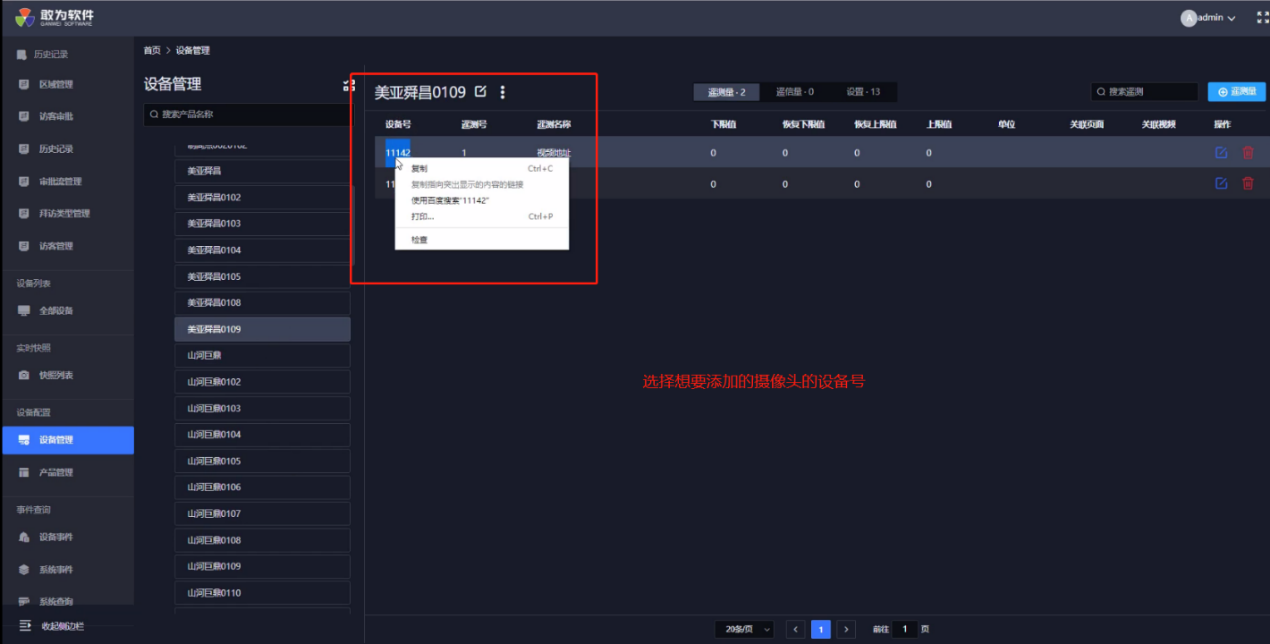1270x644 pixels.
Task: Open the 20条/页 page size dropdown
Action: (x=744, y=629)
